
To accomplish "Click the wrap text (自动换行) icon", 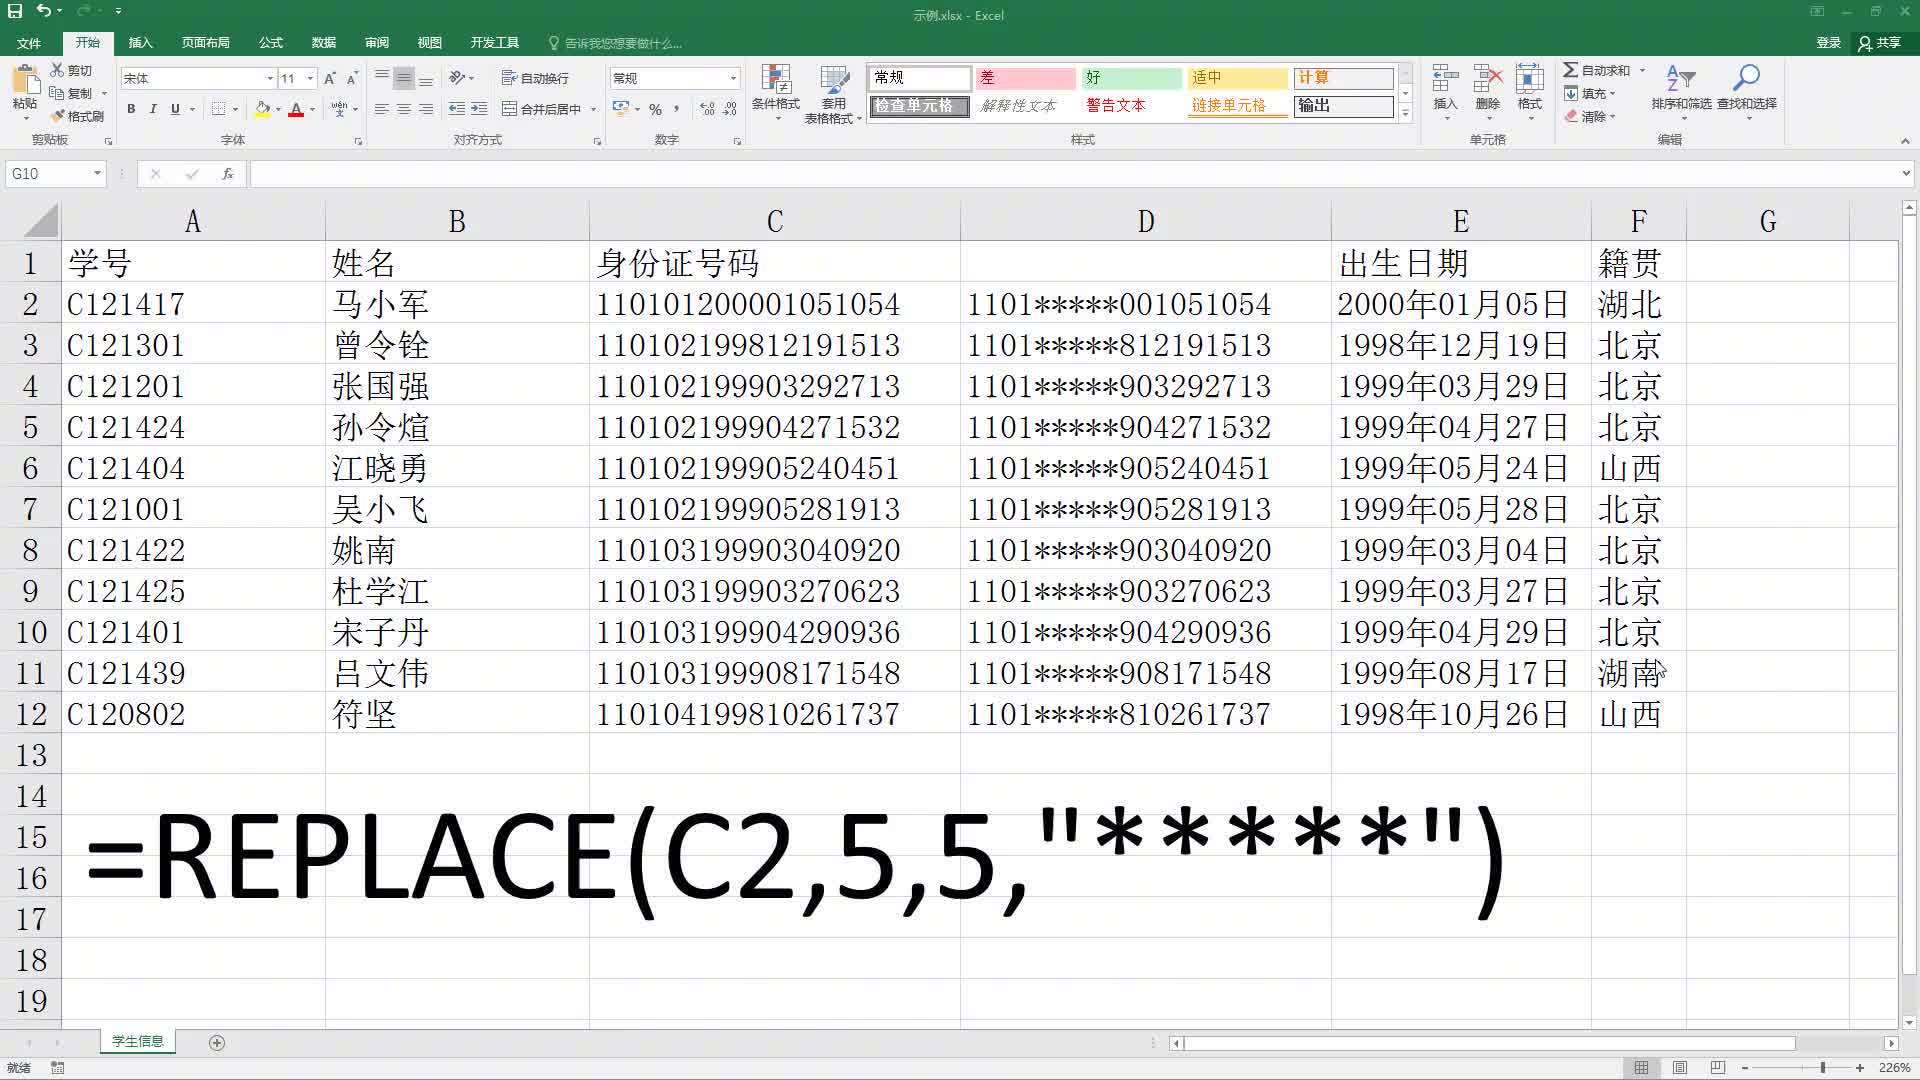I will click(537, 77).
